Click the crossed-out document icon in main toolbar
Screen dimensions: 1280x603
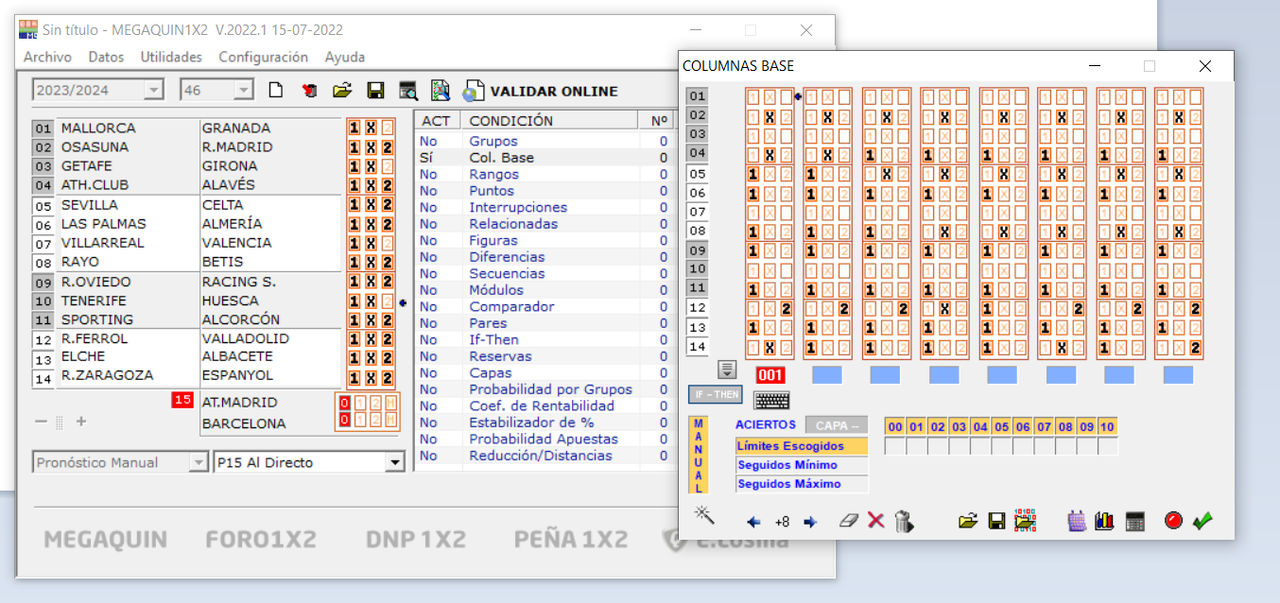[440, 91]
